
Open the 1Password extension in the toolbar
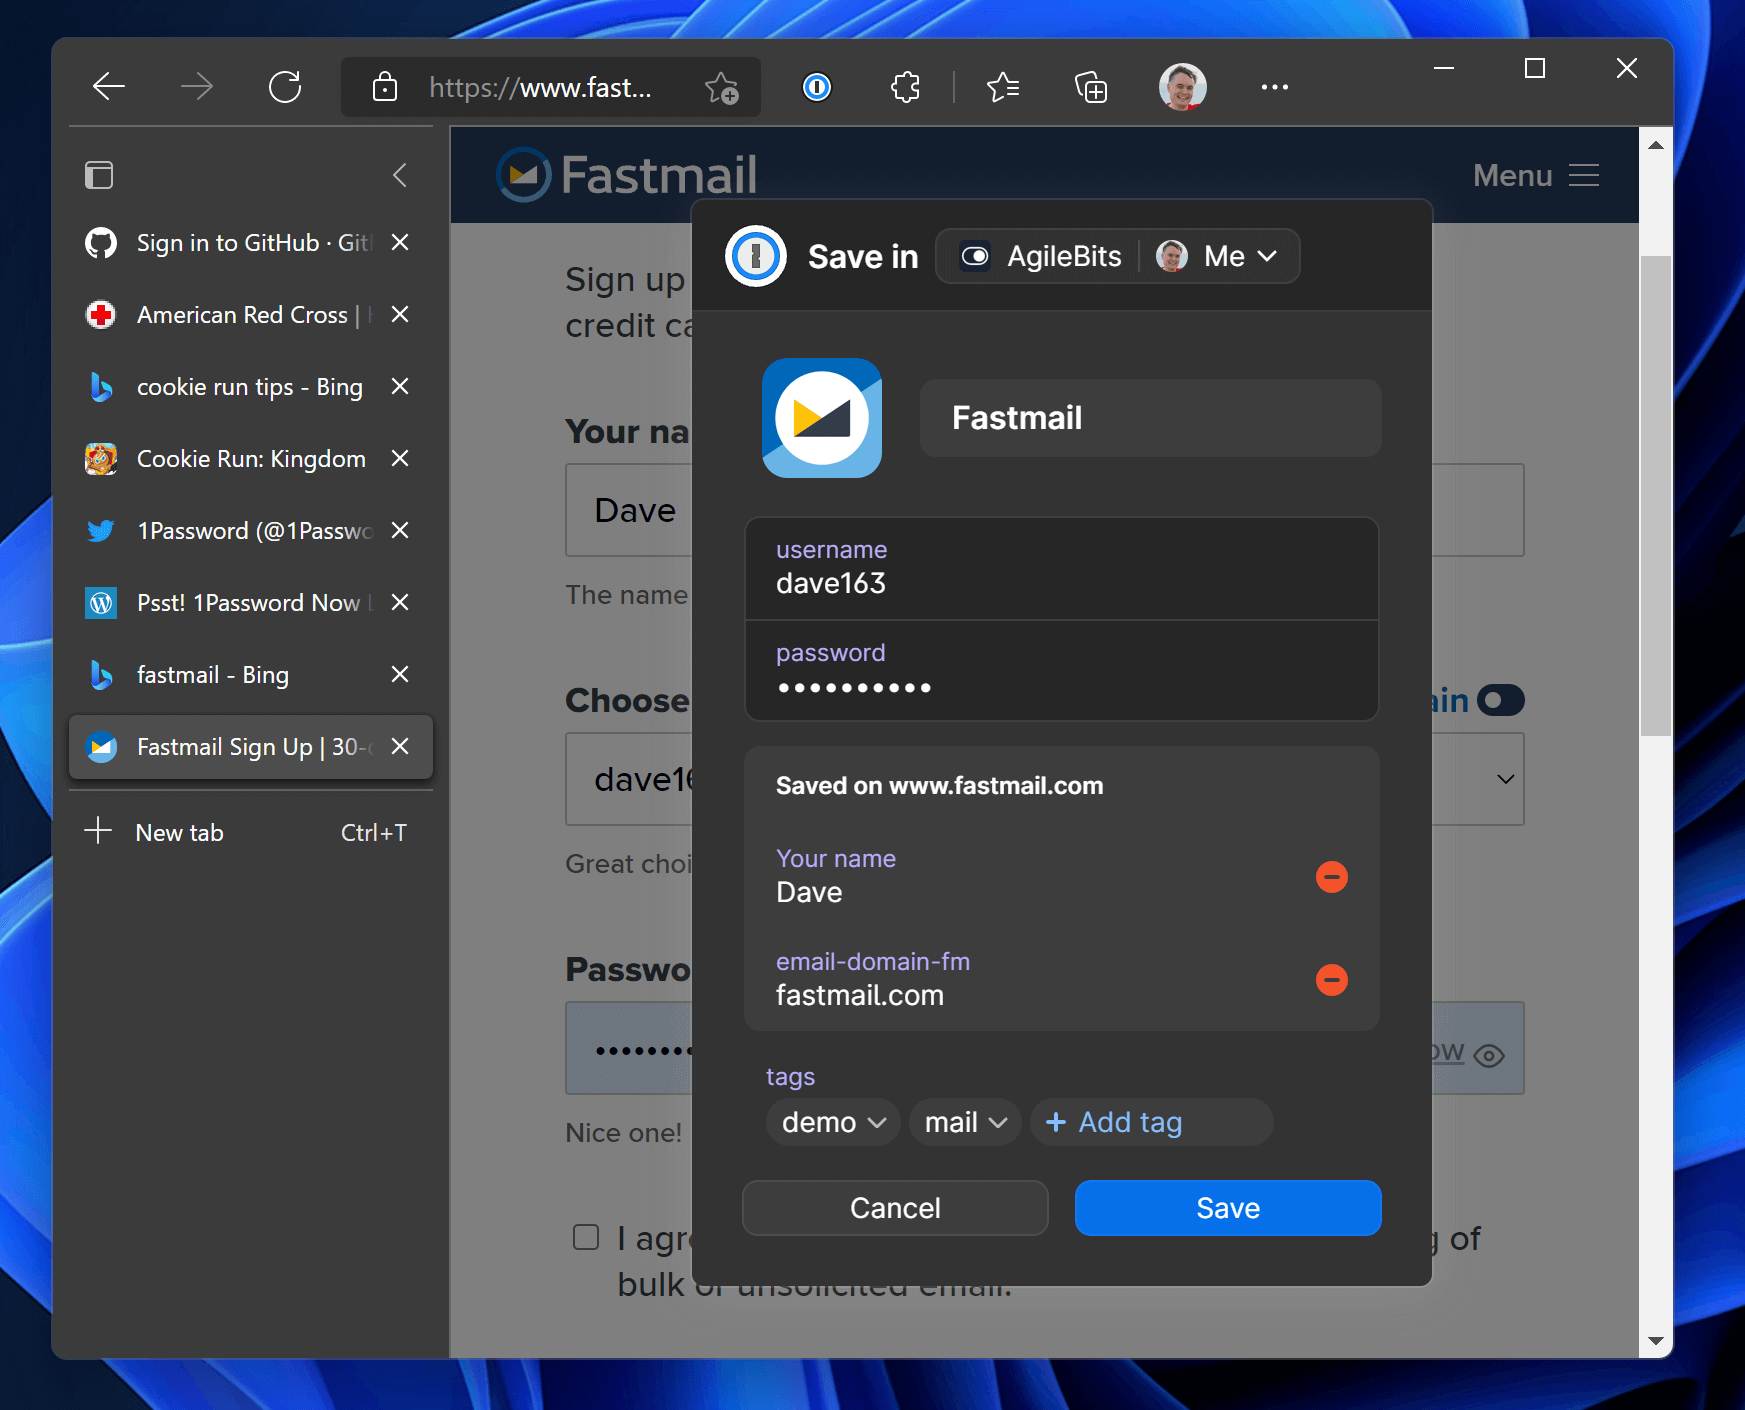coord(816,87)
